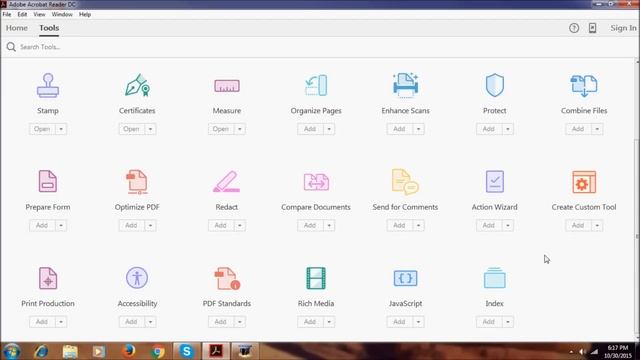Open the help question mark icon
This screenshot has width=640, height=360.
pos(574,28)
